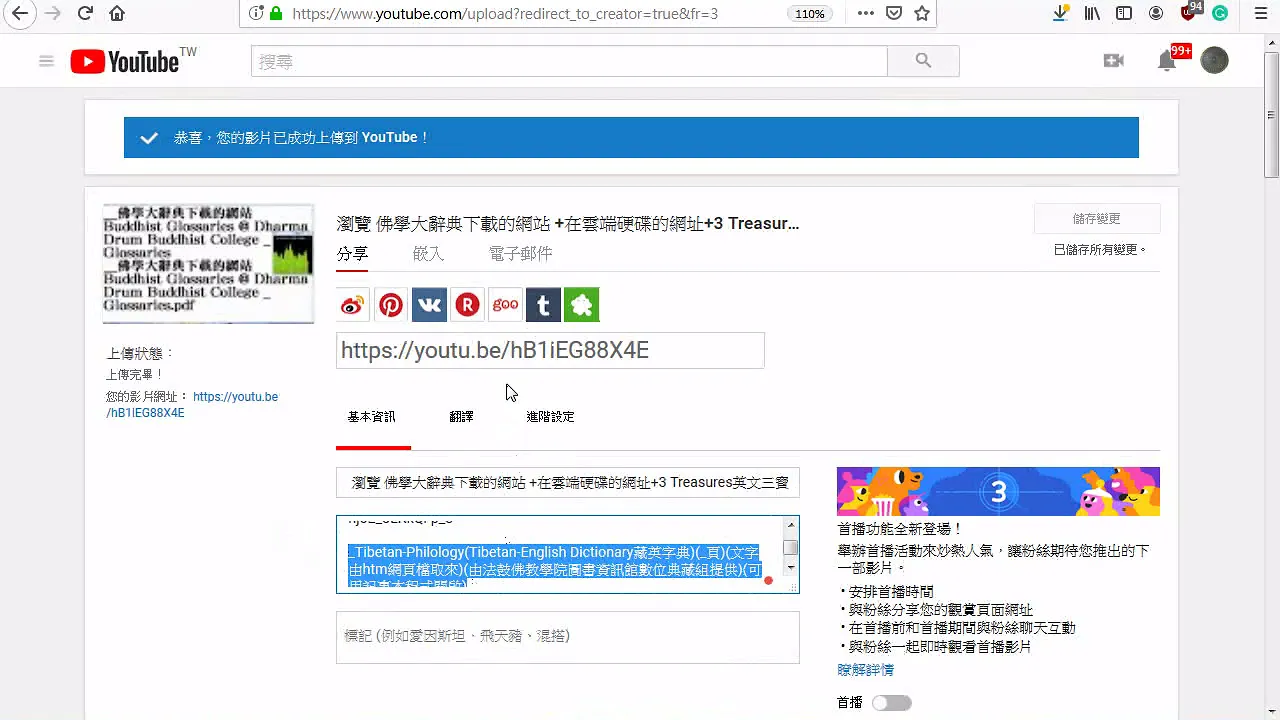Open the browser home page
The height and width of the screenshot is (720, 1280).
(x=117, y=14)
